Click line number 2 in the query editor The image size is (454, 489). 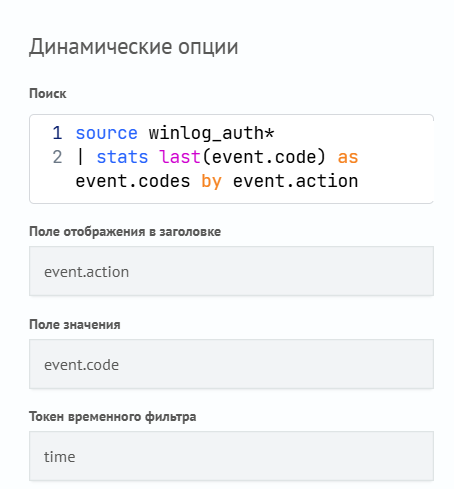pyautogui.click(x=57, y=157)
